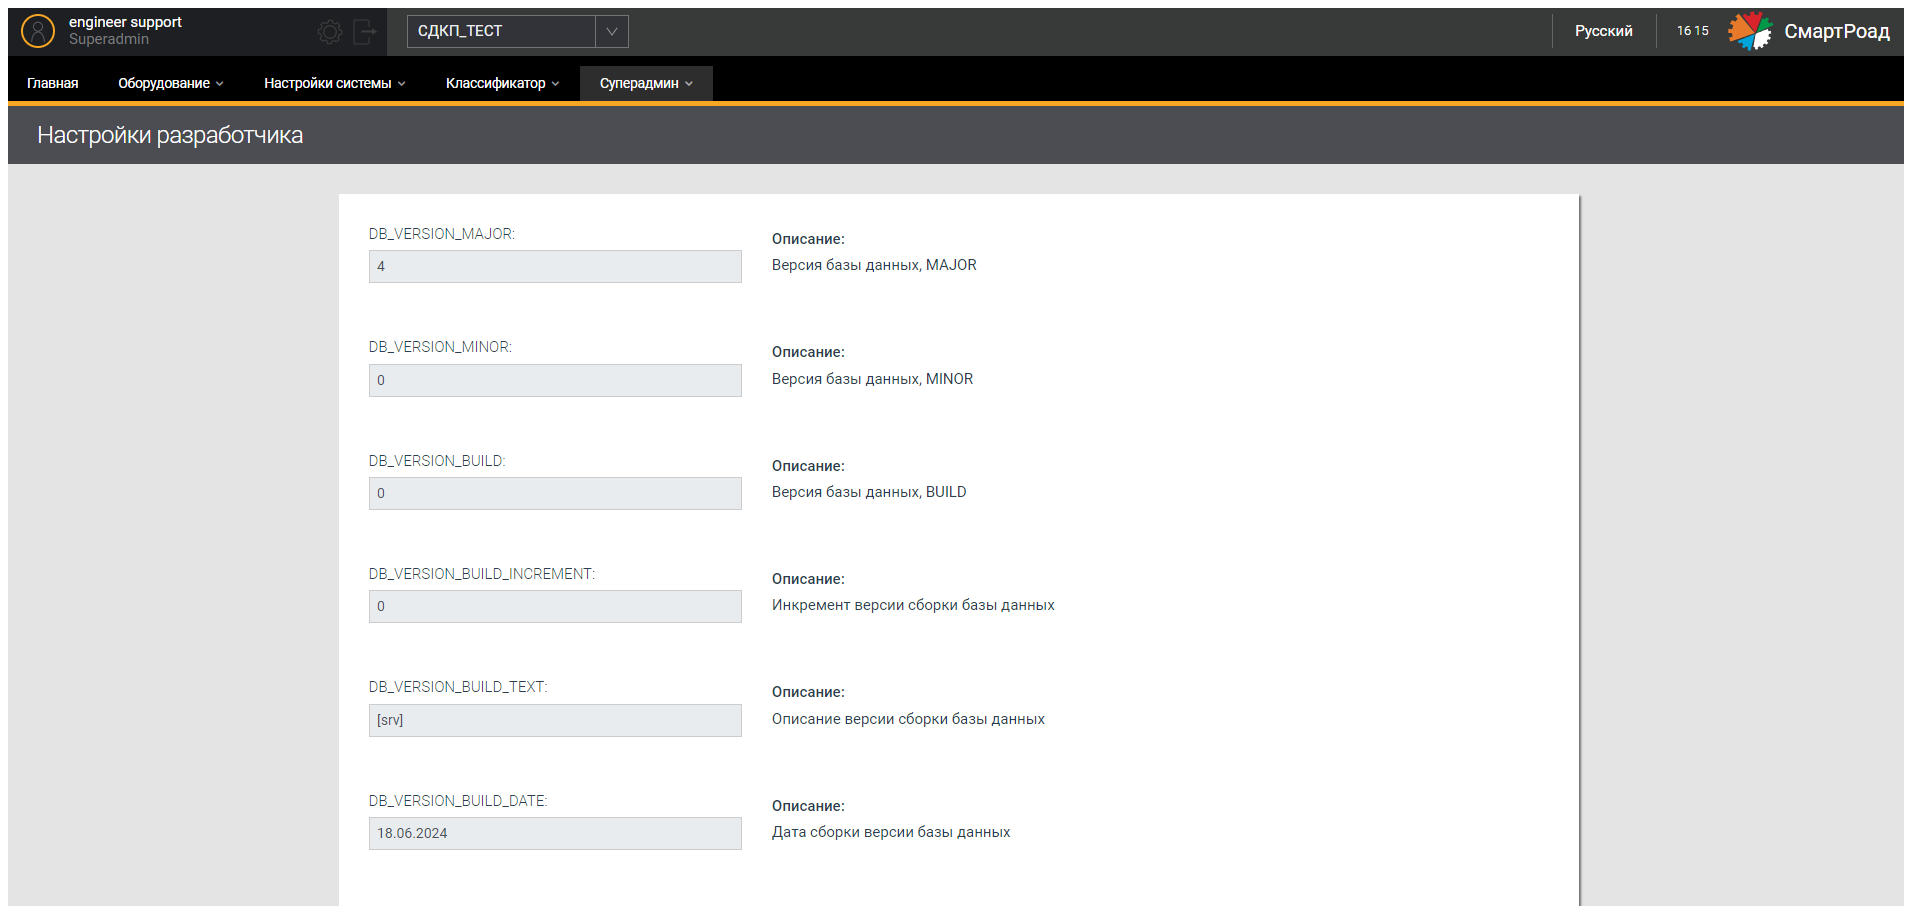1911x914 pixels.
Task: Focus the DB_VERSION_BUILD input field
Action: click(x=555, y=493)
